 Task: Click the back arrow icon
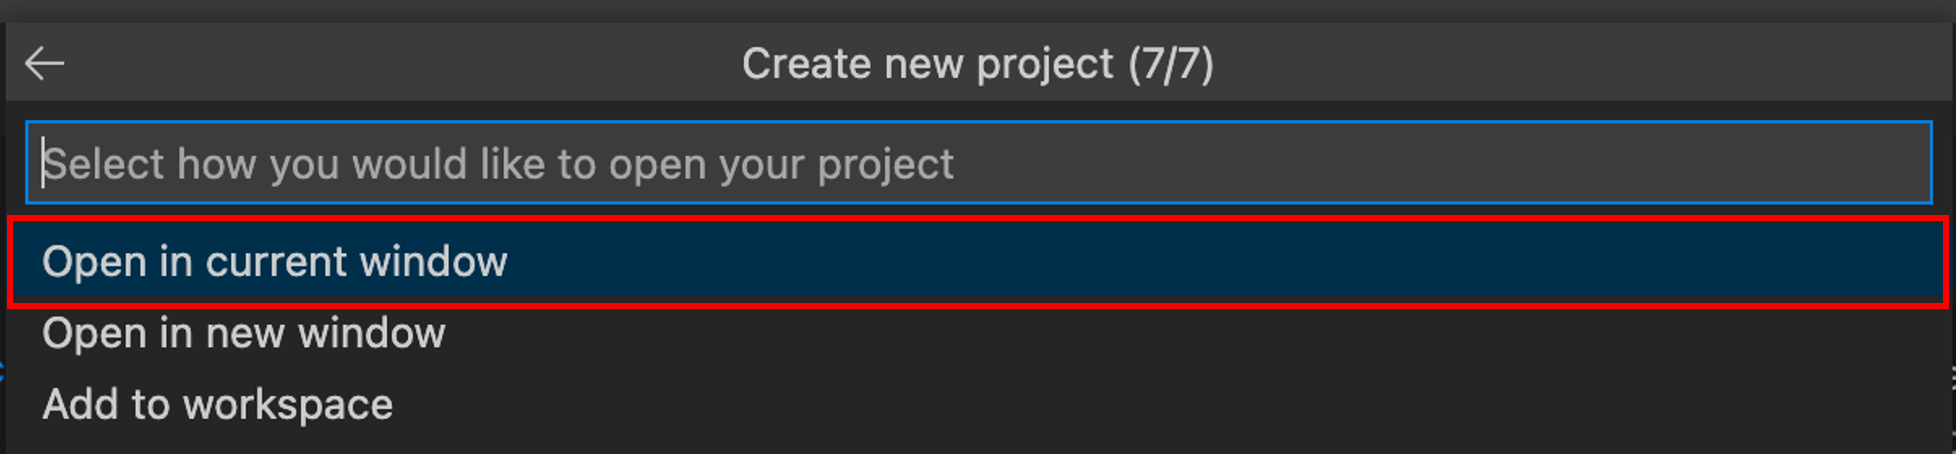tap(45, 64)
